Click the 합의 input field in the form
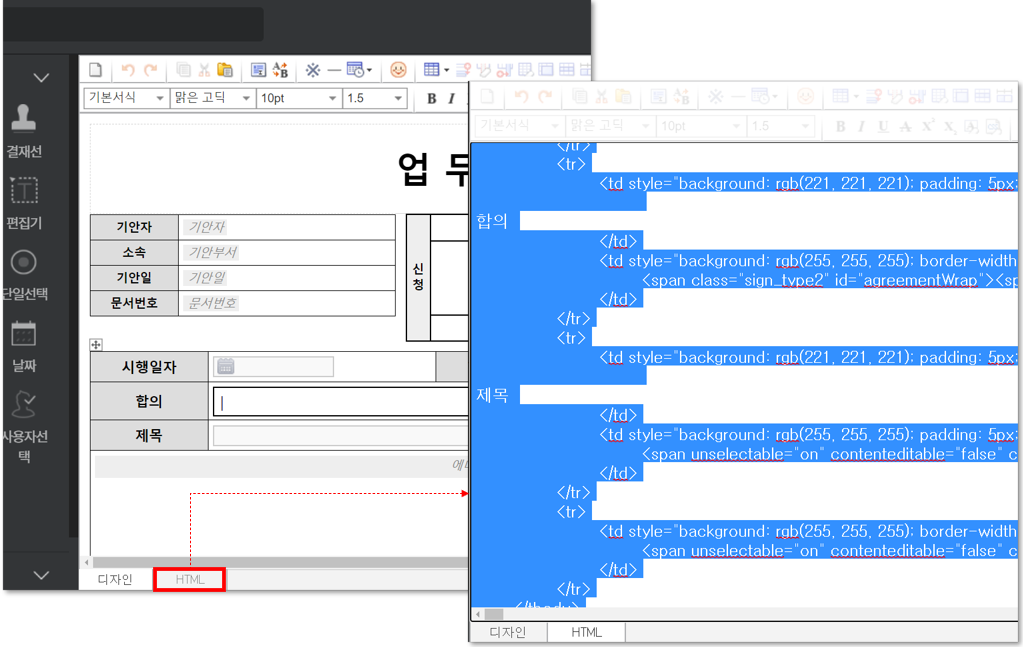 tap(340, 402)
